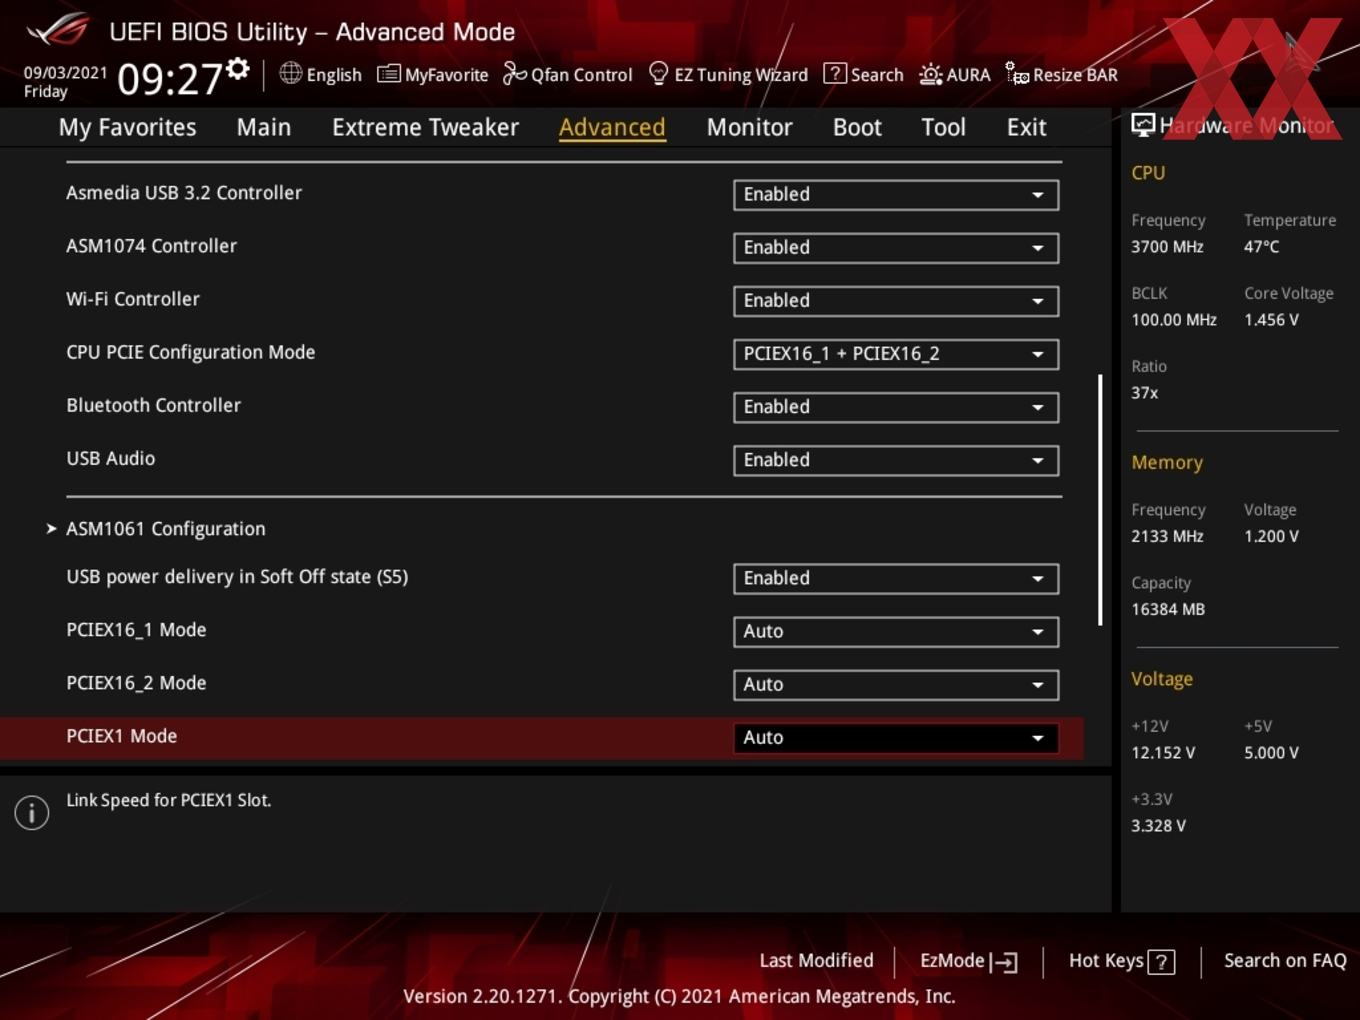Open ASM1074 Controller dropdown

(895, 247)
